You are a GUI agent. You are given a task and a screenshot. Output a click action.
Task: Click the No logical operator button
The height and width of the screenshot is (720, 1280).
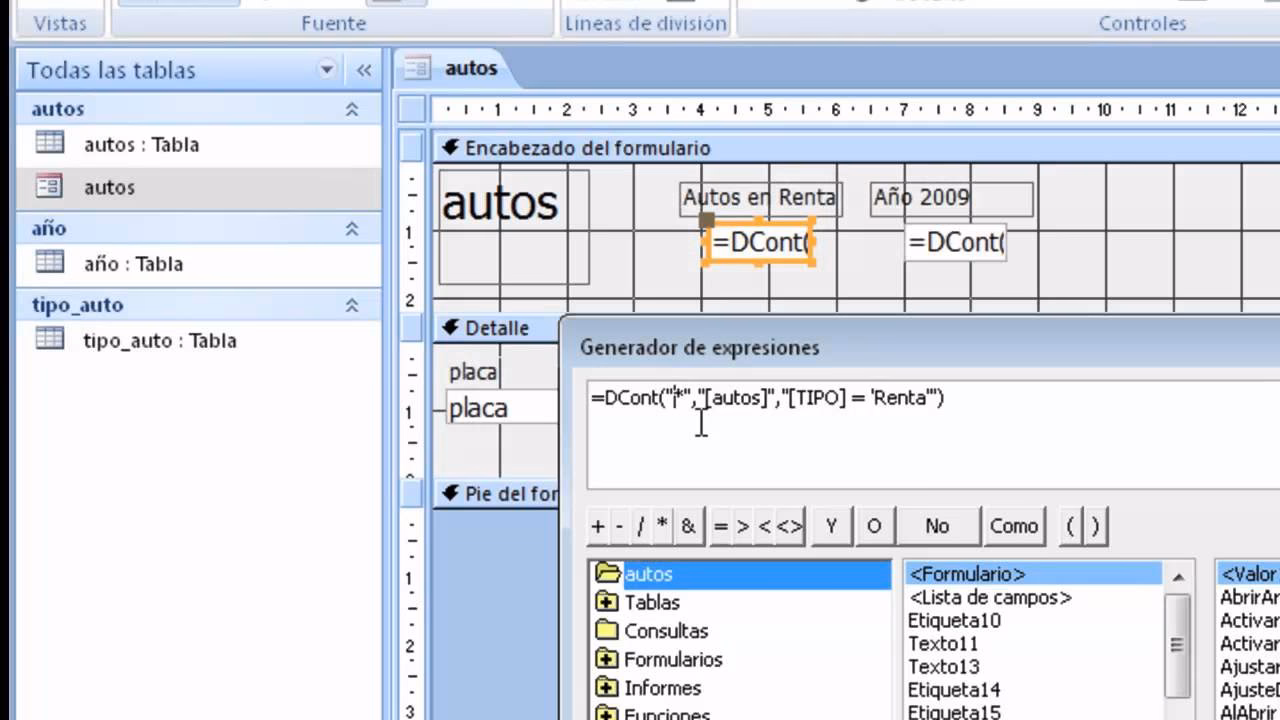click(937, 526)
